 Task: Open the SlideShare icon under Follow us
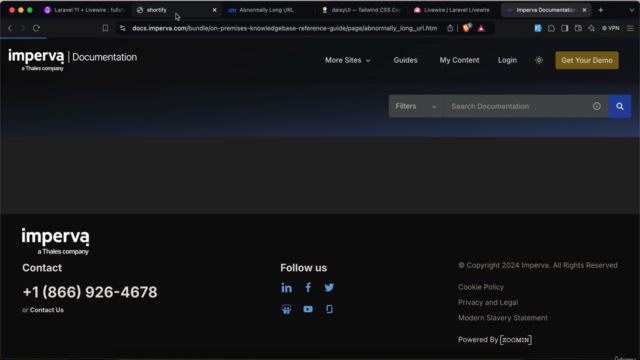tap(287, 309)
